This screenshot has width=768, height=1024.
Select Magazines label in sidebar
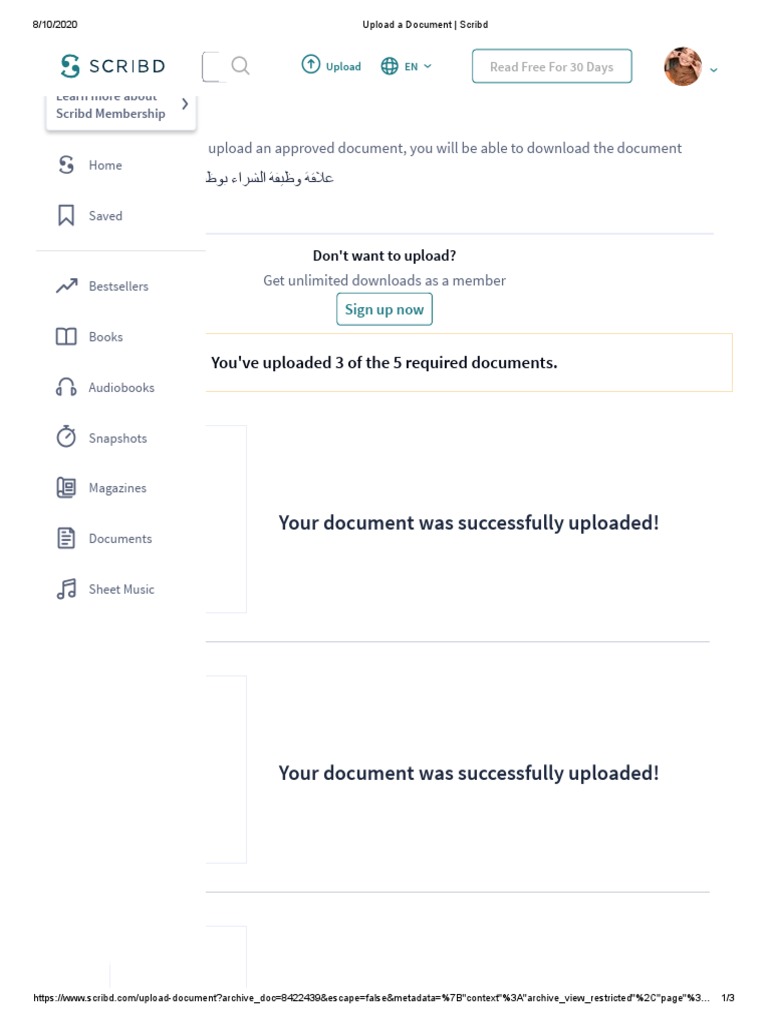(118, 488)
